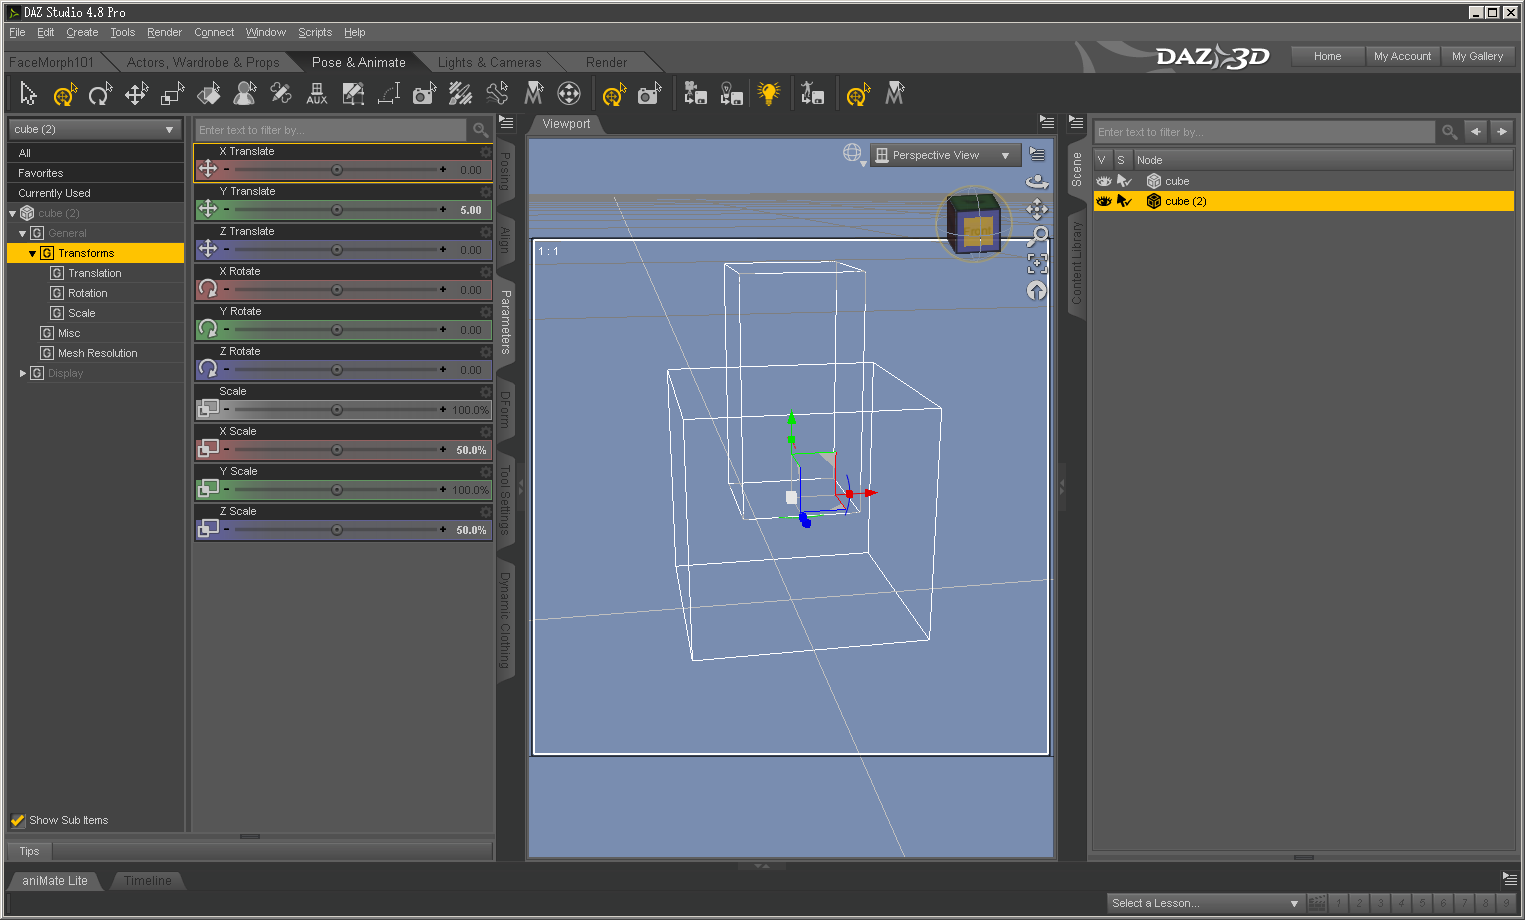Open the Timeline tab
This screenshot has width=1525, height=920.
148,880
